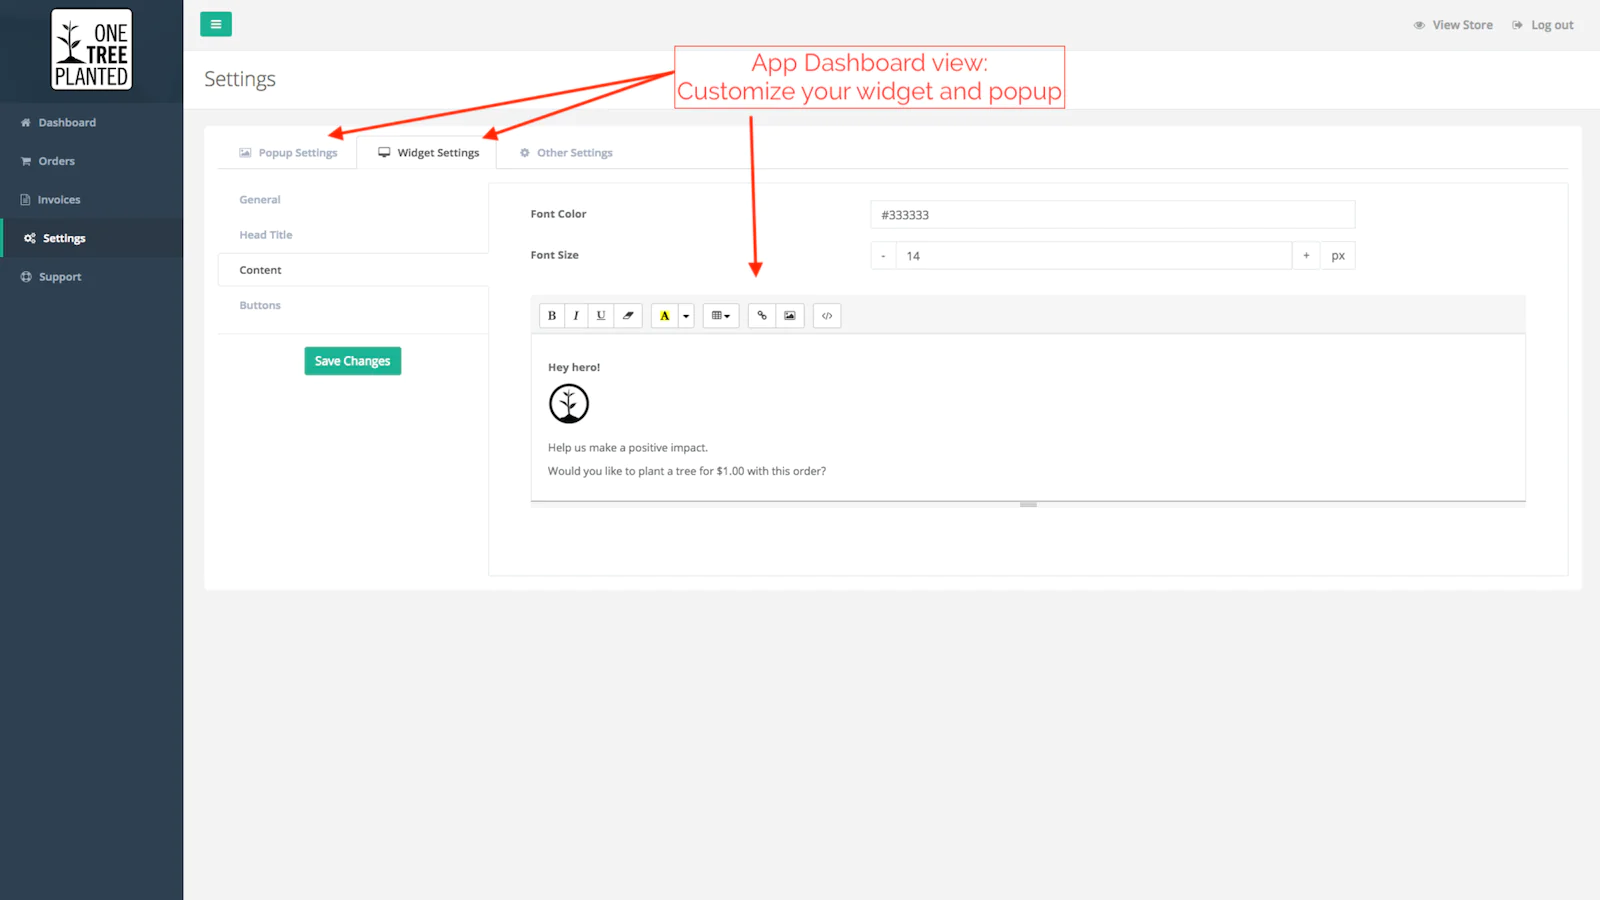Open View Store in the header
1600x900 pixels.
[1453, 25]
